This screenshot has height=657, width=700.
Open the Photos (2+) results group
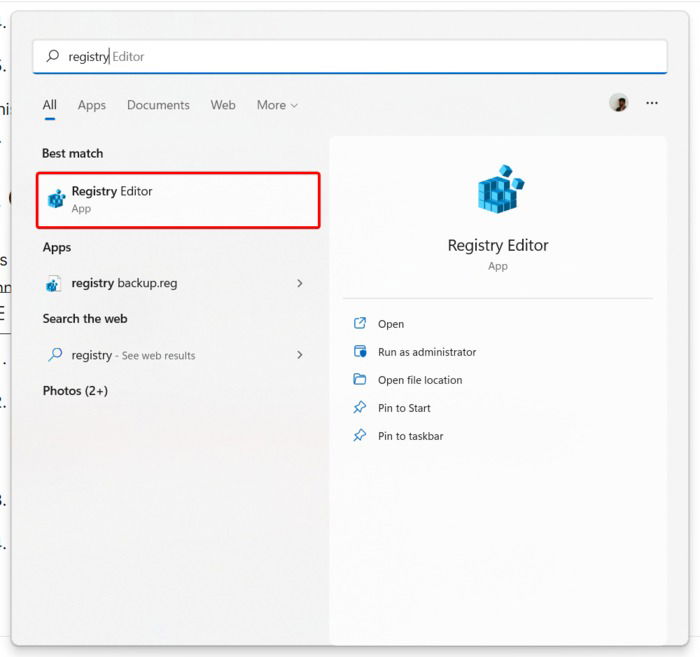coord(75,391)
